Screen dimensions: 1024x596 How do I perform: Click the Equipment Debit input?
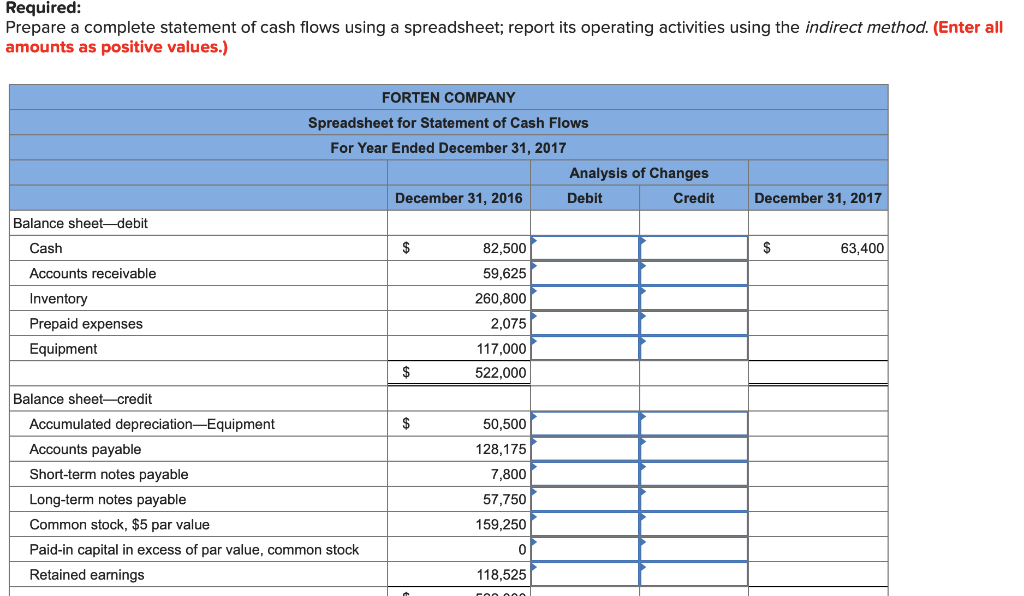(x=585, y=348)
